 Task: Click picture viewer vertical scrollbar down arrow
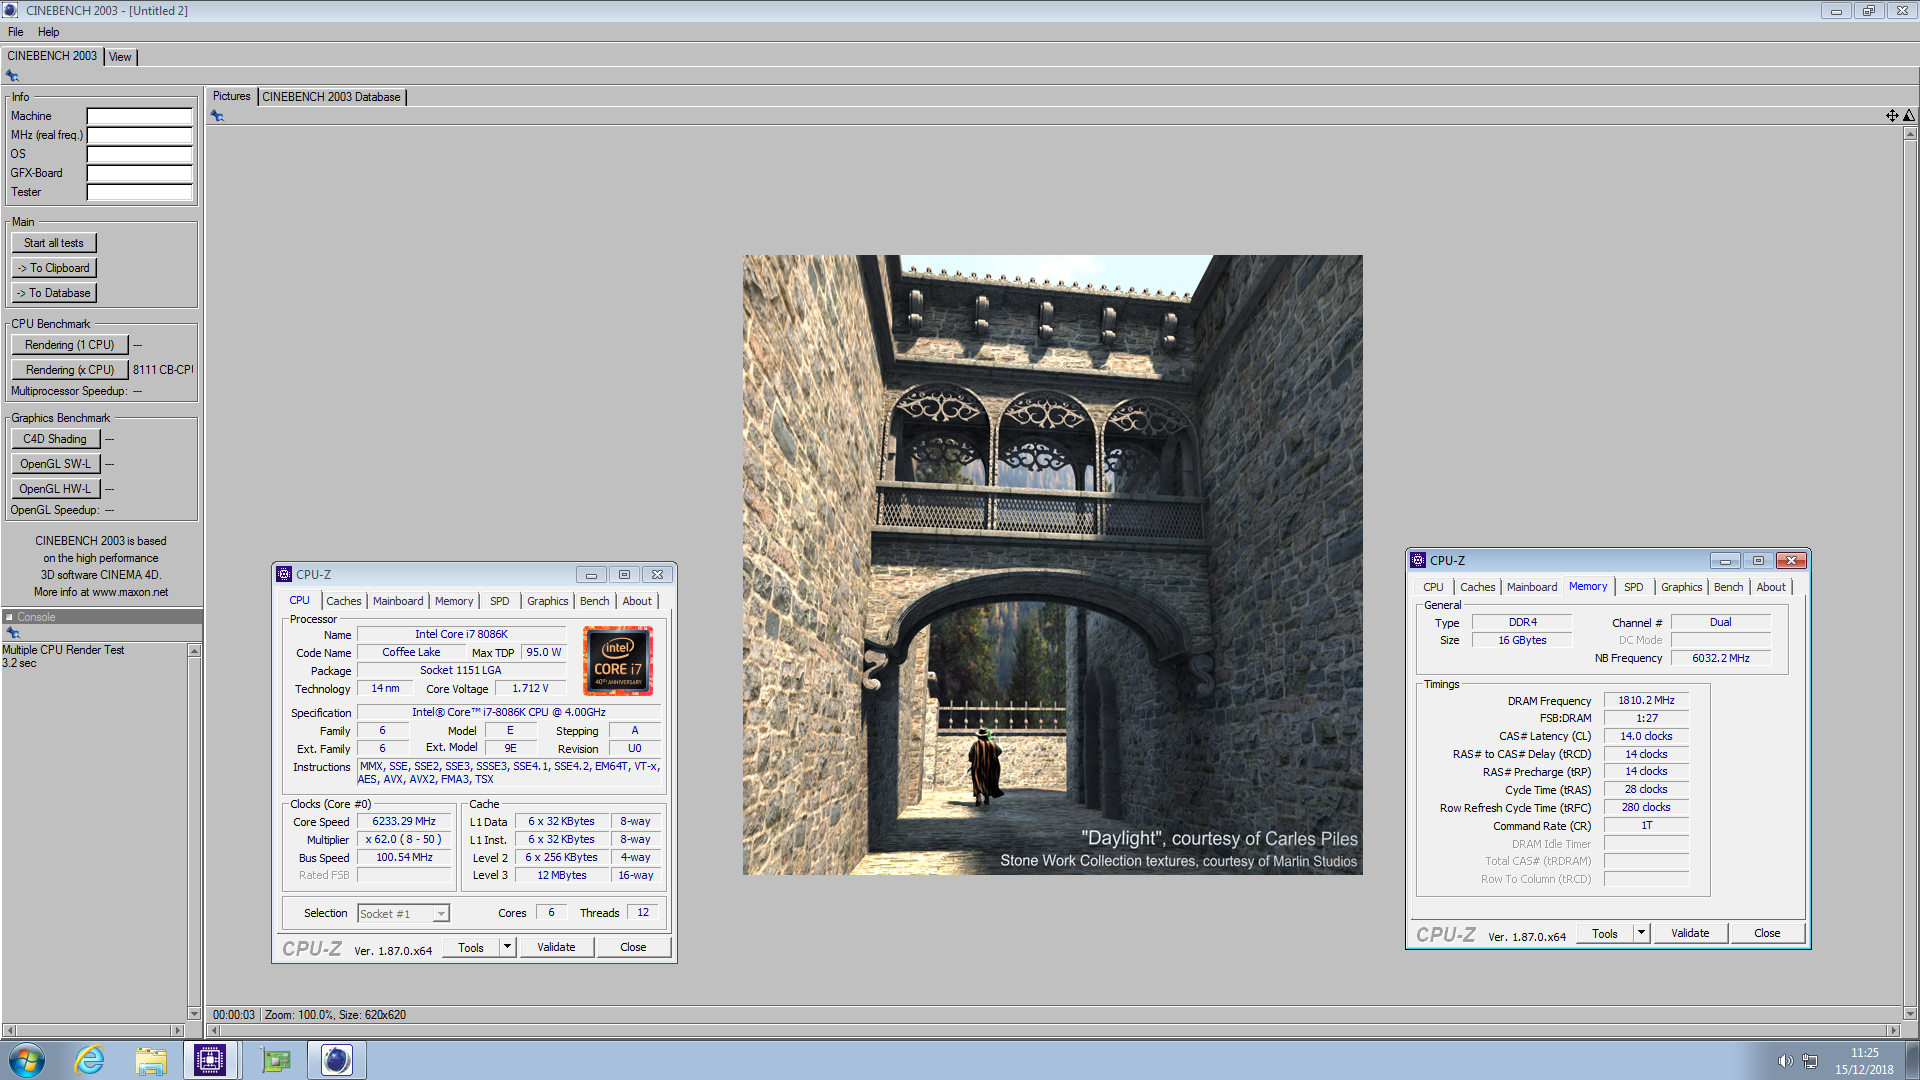coord(1910,1013)
